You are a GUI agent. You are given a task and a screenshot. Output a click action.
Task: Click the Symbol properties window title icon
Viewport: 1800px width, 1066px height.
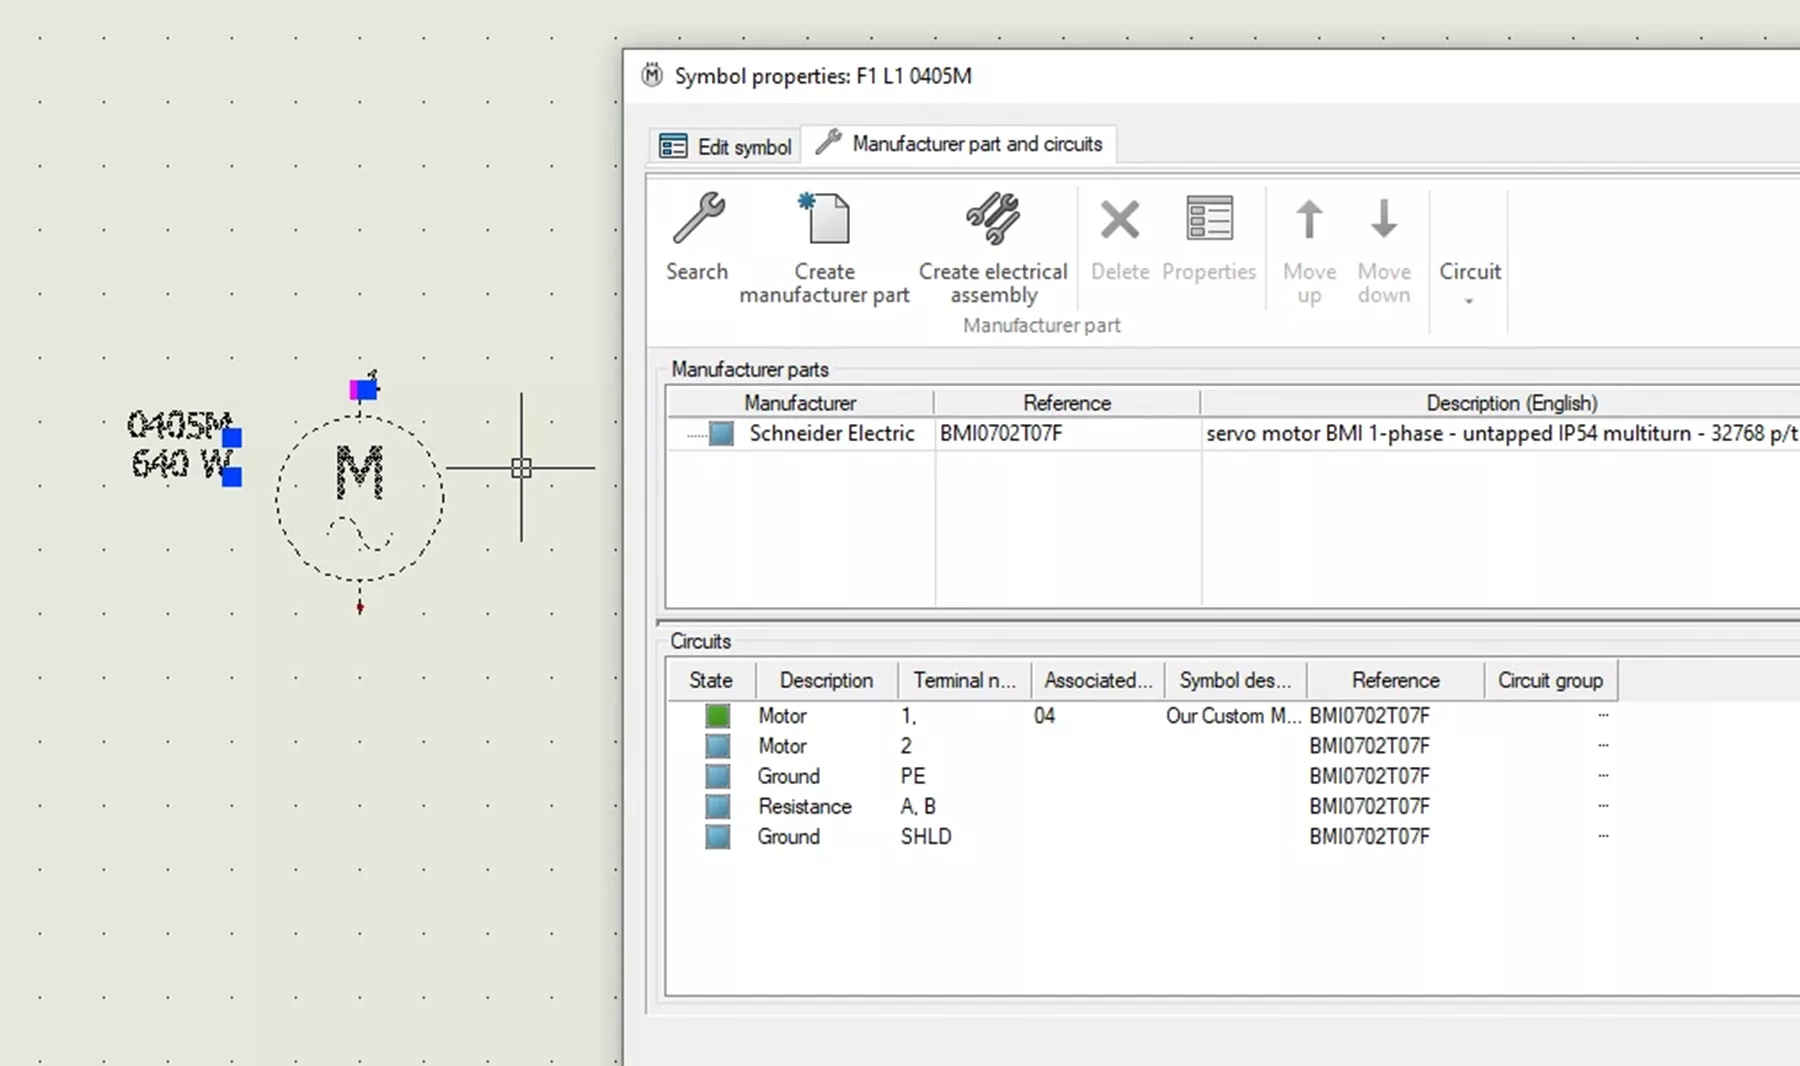tap(652, 75)
